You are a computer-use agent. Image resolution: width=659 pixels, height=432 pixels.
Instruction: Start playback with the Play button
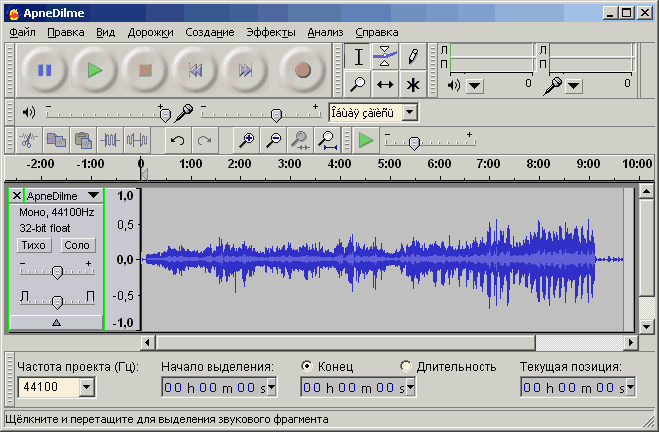[95, 70]
